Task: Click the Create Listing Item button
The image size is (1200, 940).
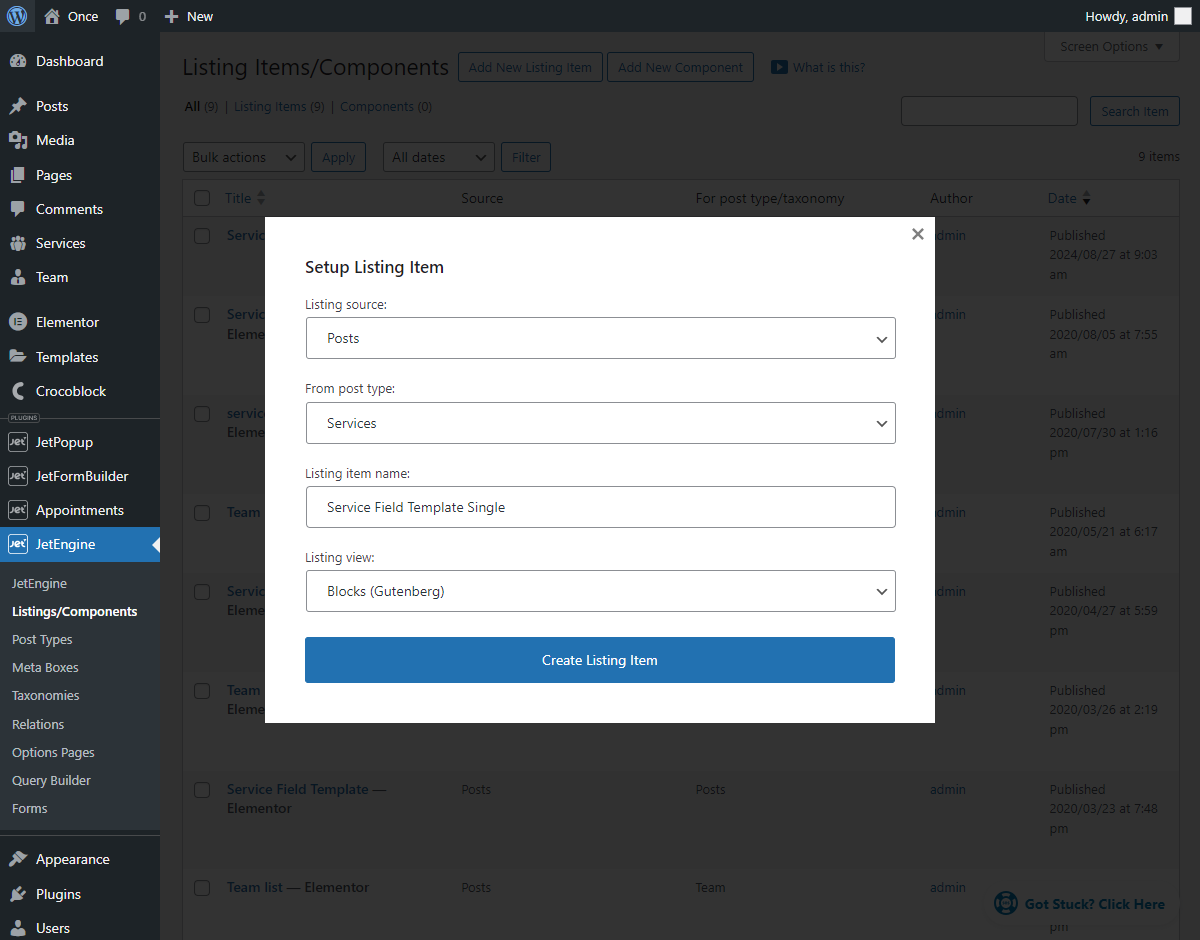Action: tap(600, 660)
